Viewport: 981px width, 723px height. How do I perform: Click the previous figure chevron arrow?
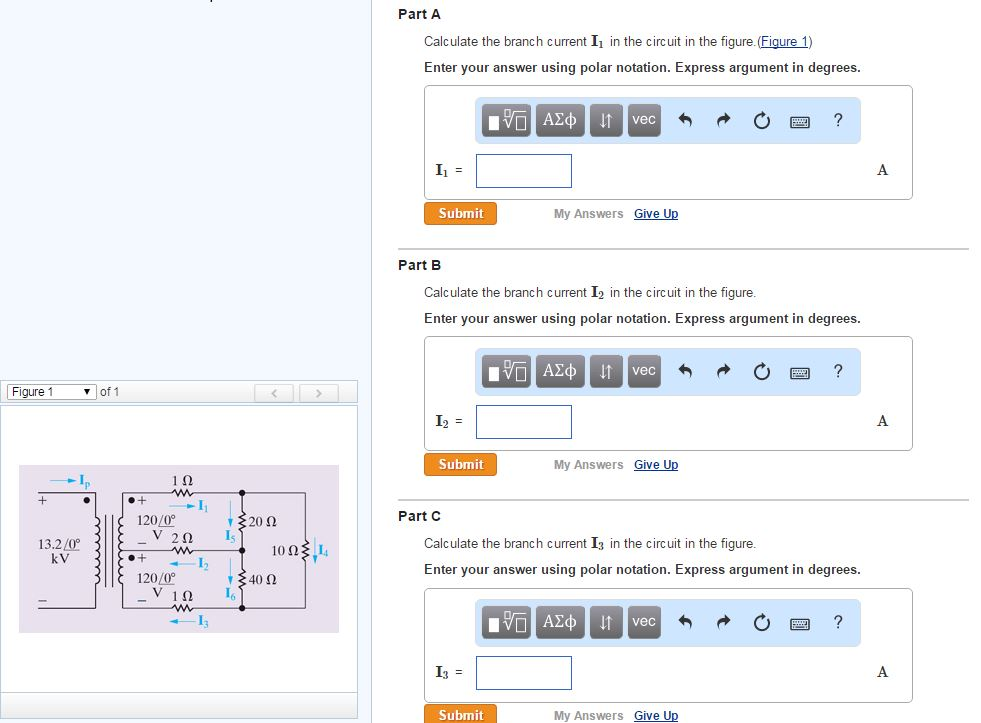click(x=274, y=392)
